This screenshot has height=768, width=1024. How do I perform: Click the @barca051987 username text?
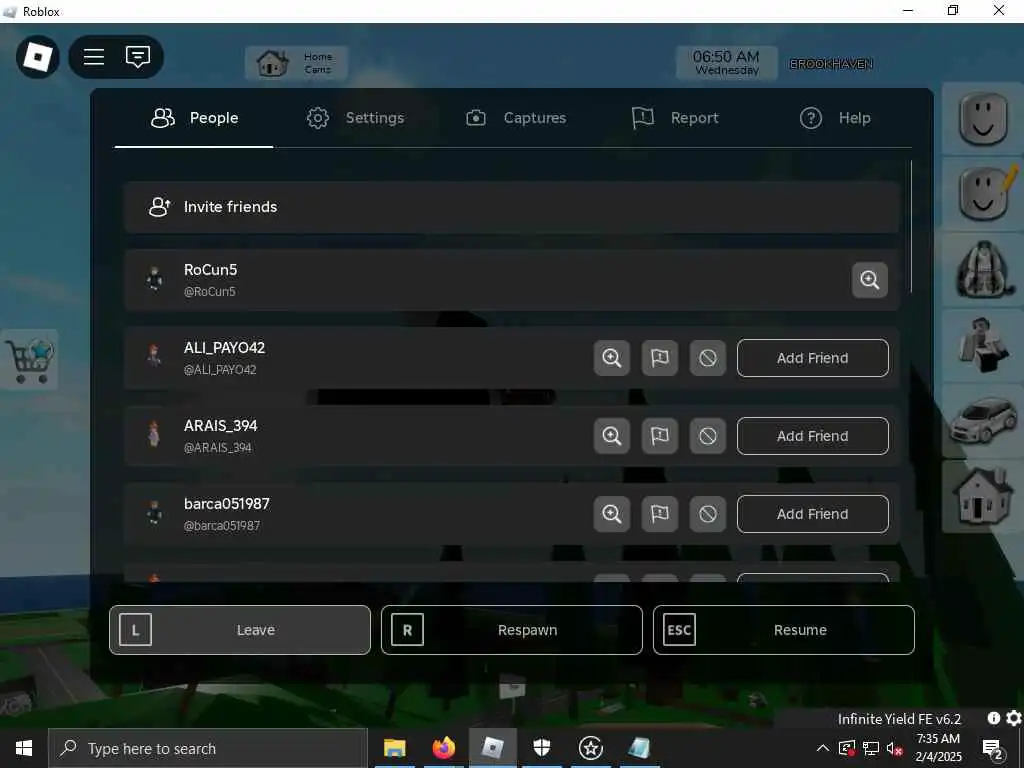click(222, 526)
